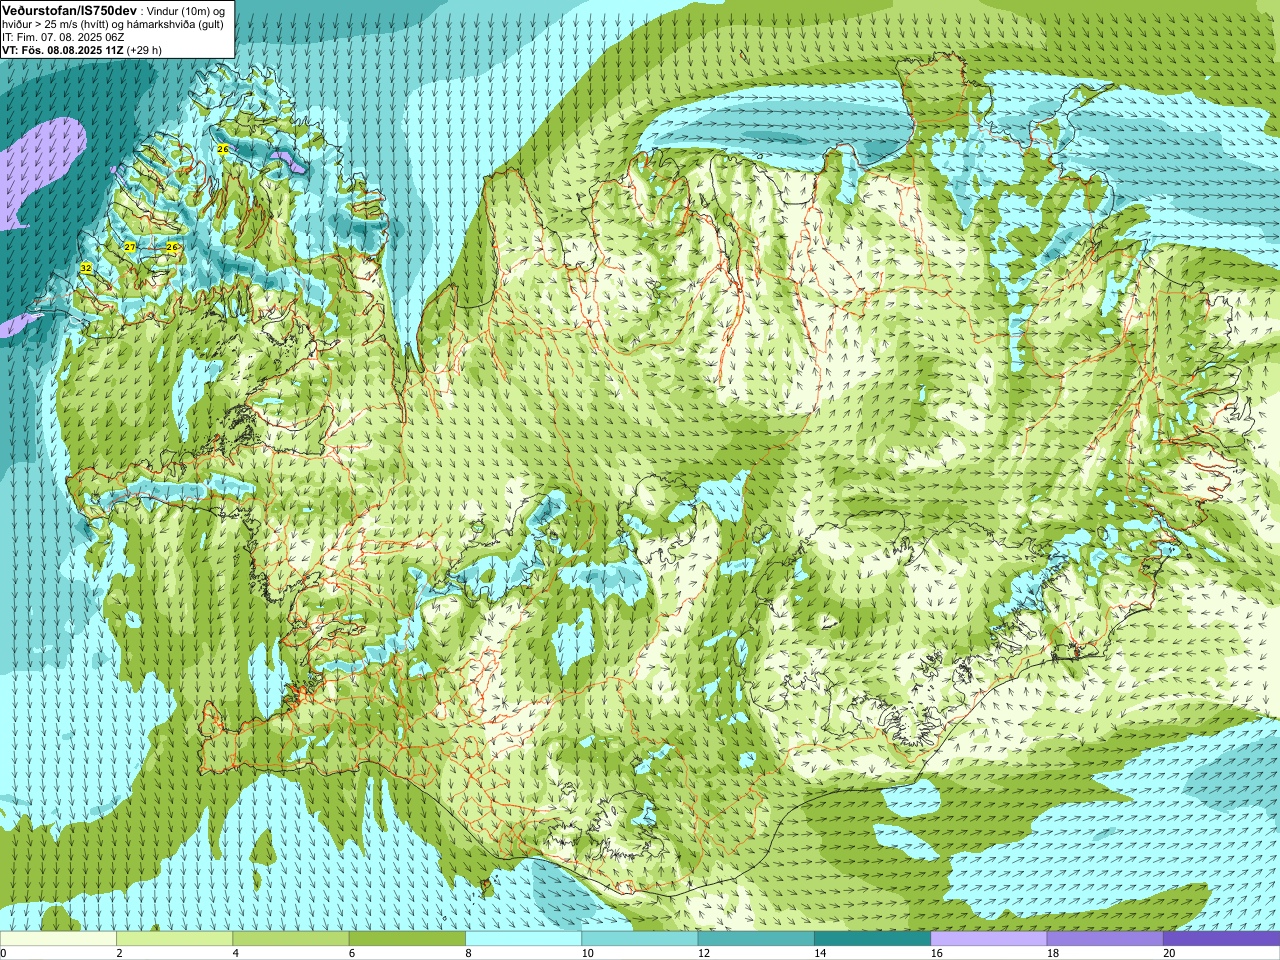Click the 4–6 m/s legend color swatch
Image resolution: width=1280 pixels, height=960 pixels.
(x=290, y=939)
